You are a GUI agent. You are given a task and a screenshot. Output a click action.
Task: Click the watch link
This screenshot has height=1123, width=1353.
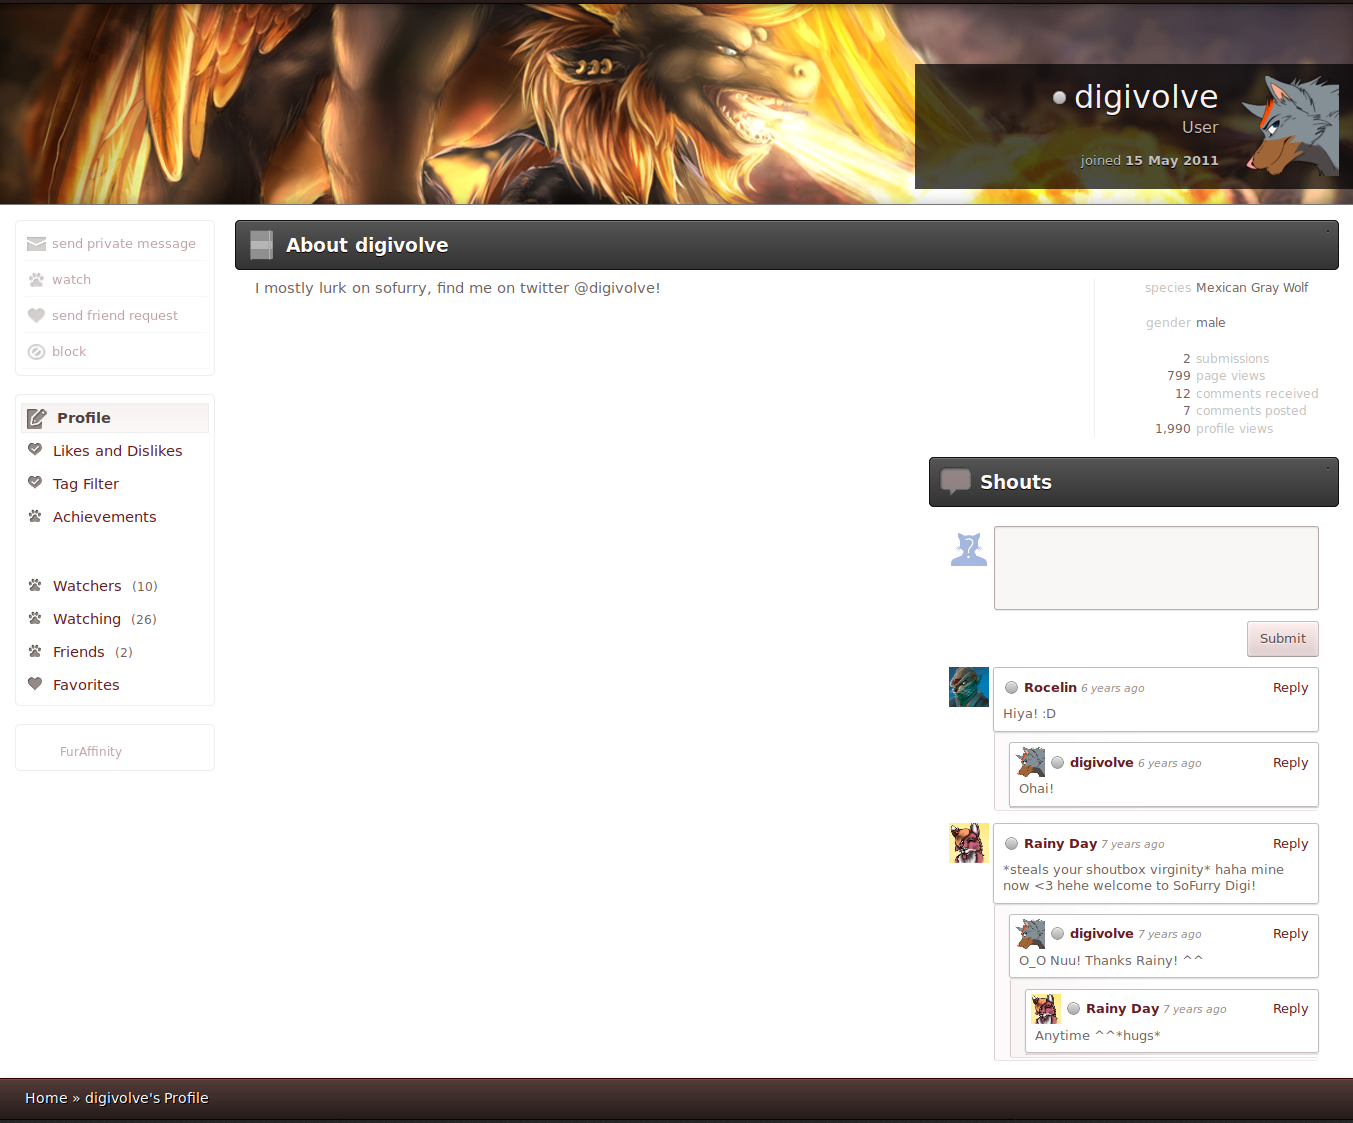[x=71, y=280]
